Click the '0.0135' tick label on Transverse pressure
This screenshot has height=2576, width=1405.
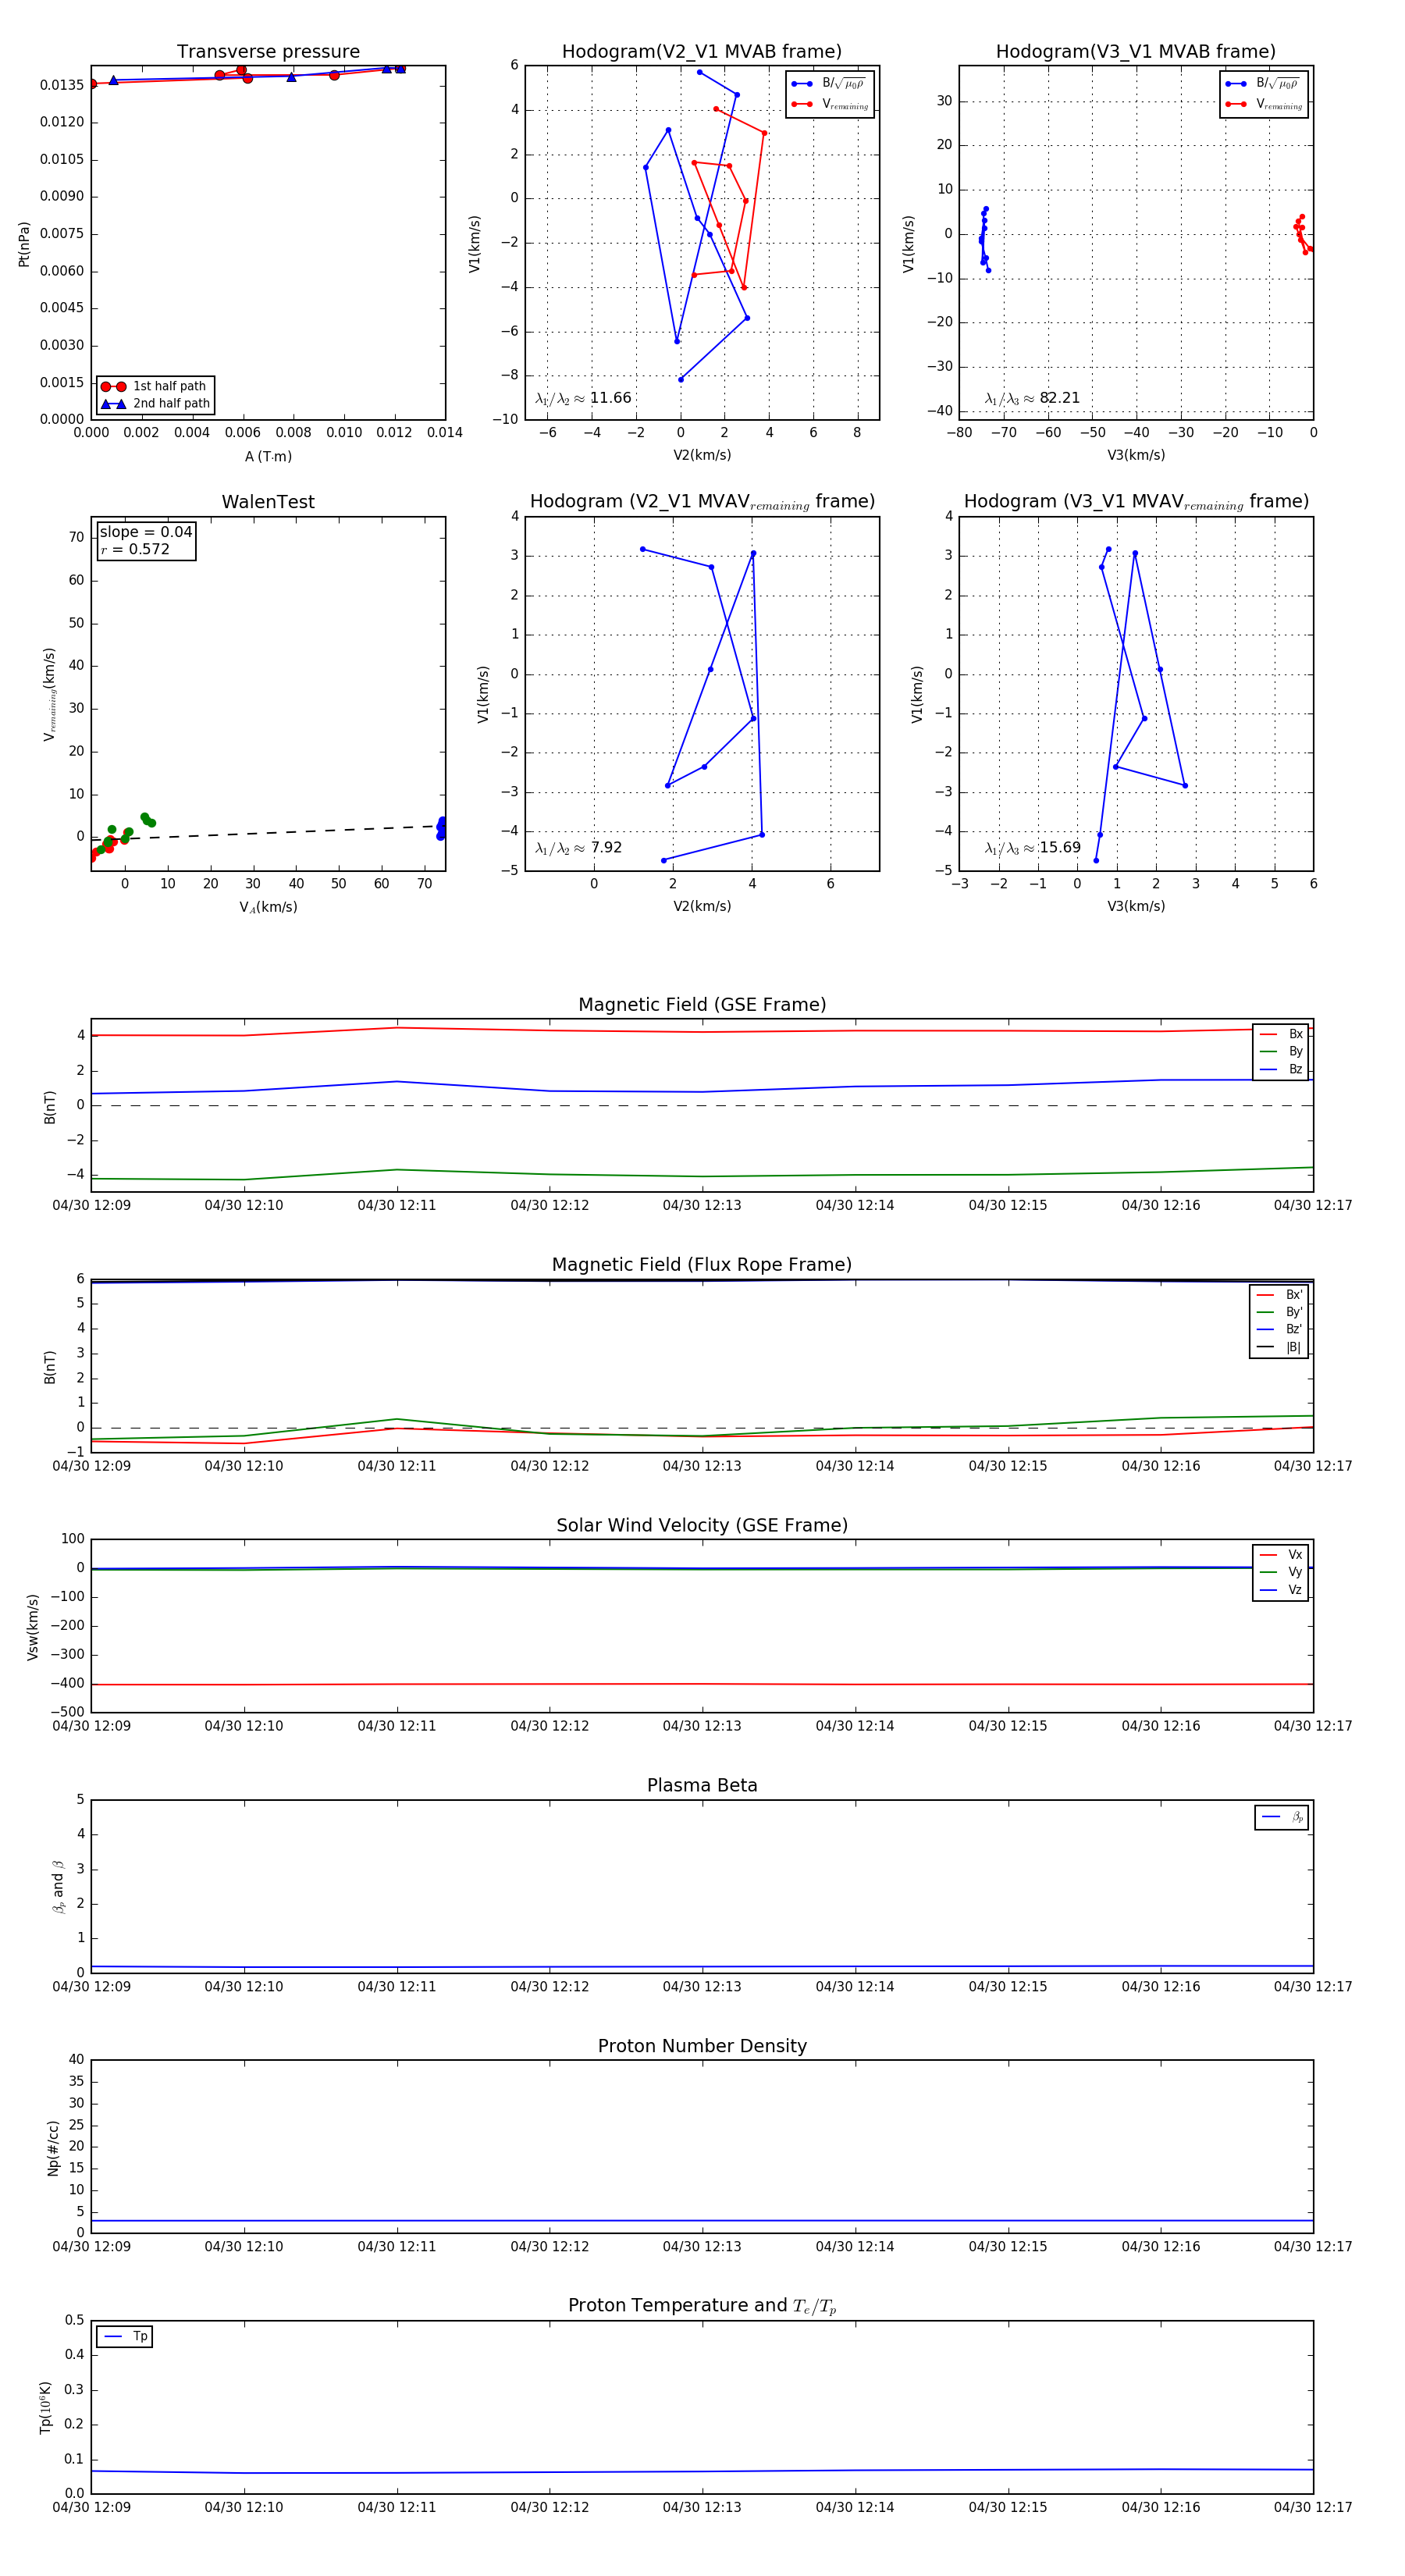[x=62, y=85]
